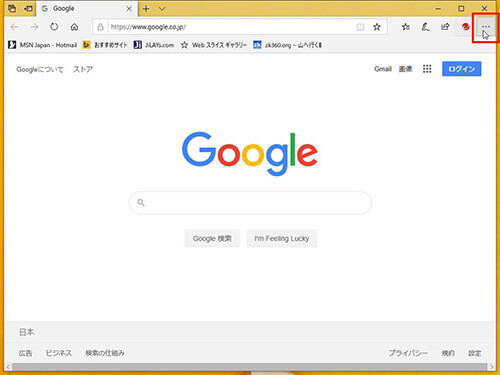Open the 検索の仕組み footer link
The height and width of the screenshot is (375, 500).
click(105, 353)
